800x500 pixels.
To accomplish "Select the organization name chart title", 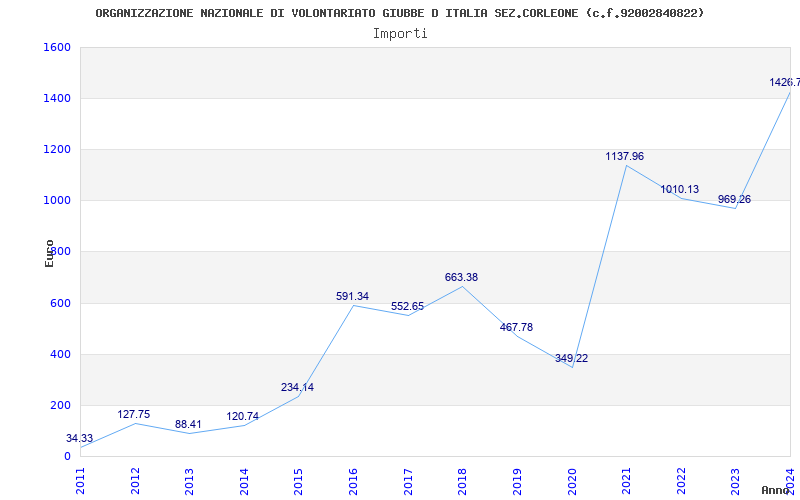I will click(x=400, y=13).
